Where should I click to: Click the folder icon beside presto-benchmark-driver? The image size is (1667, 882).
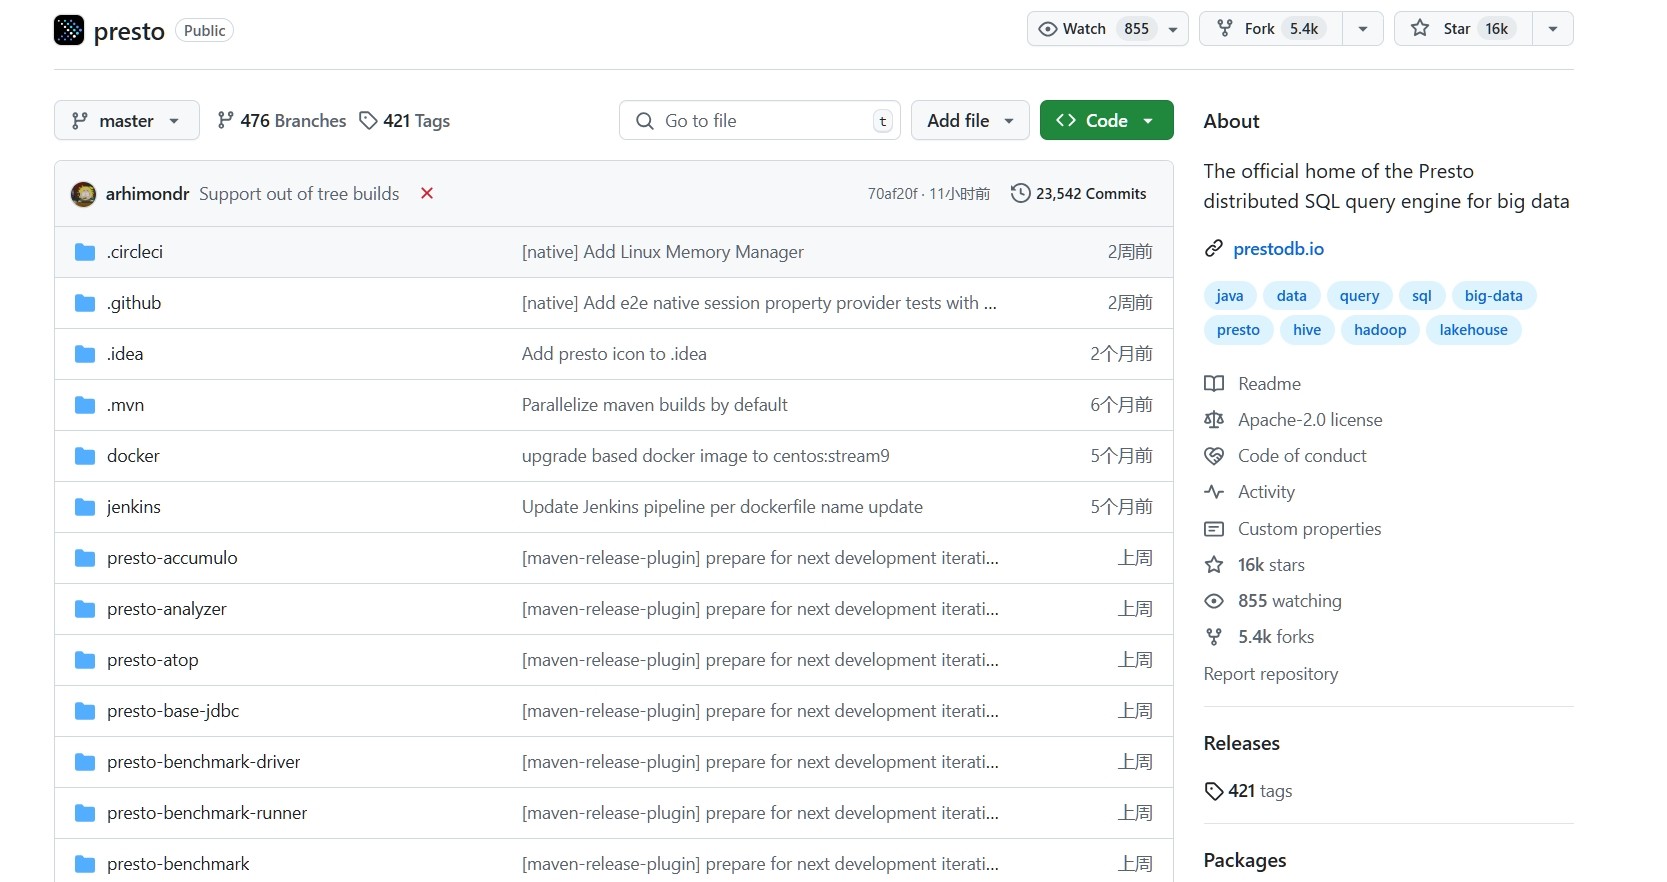(85, 762)
